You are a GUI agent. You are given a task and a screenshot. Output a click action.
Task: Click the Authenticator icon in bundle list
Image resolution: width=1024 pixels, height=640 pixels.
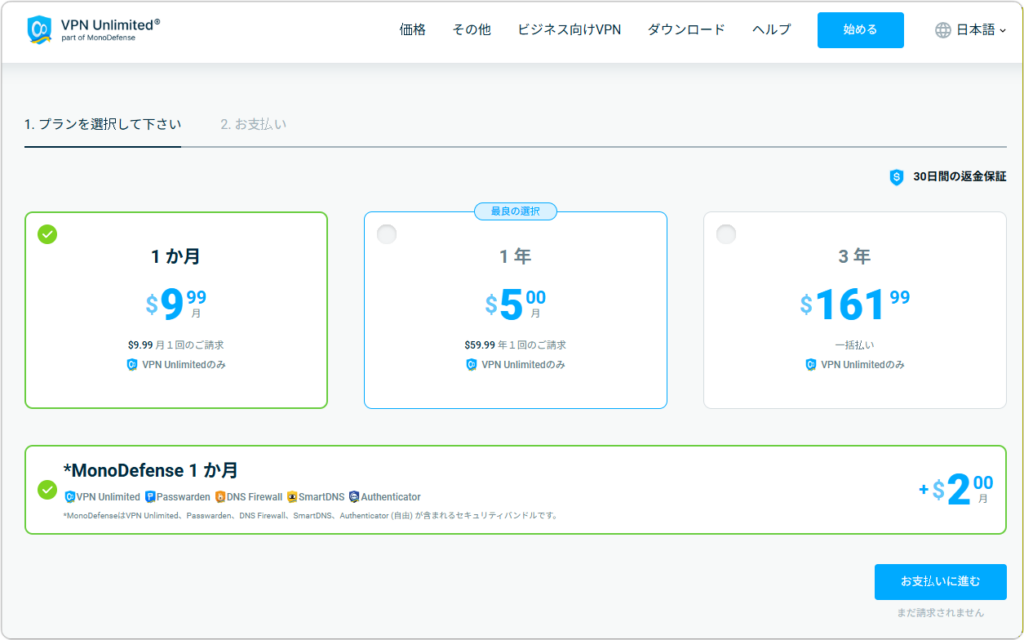point(354,497)
